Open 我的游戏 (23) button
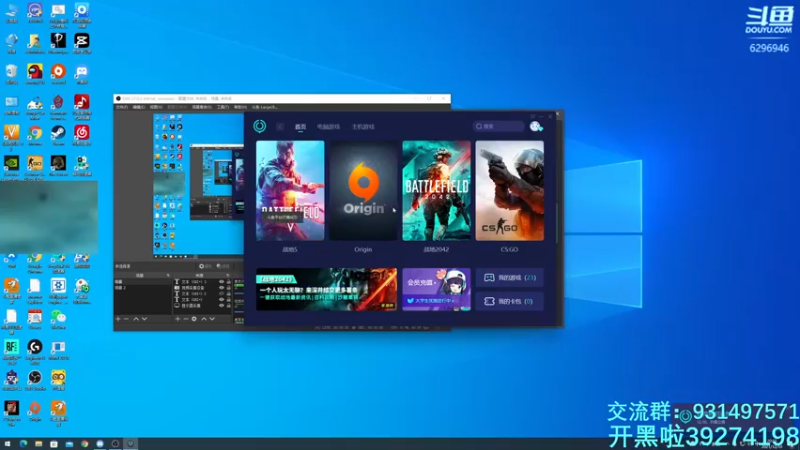Screen dimensions: 800x450 [509, 278]
